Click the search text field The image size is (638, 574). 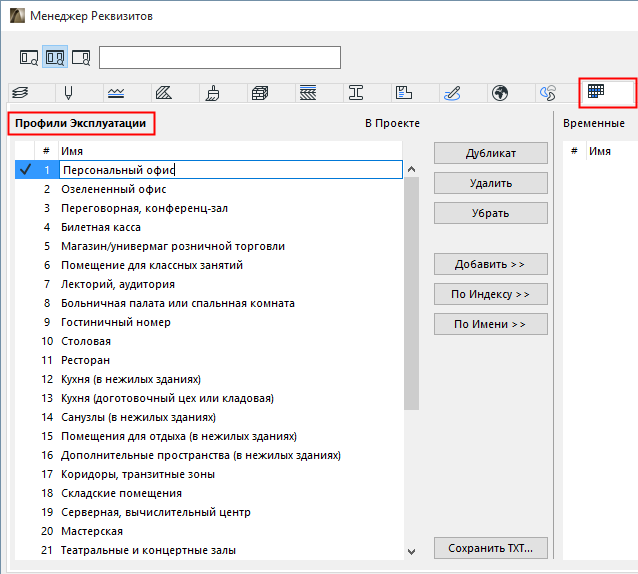(x=220, y=57)
